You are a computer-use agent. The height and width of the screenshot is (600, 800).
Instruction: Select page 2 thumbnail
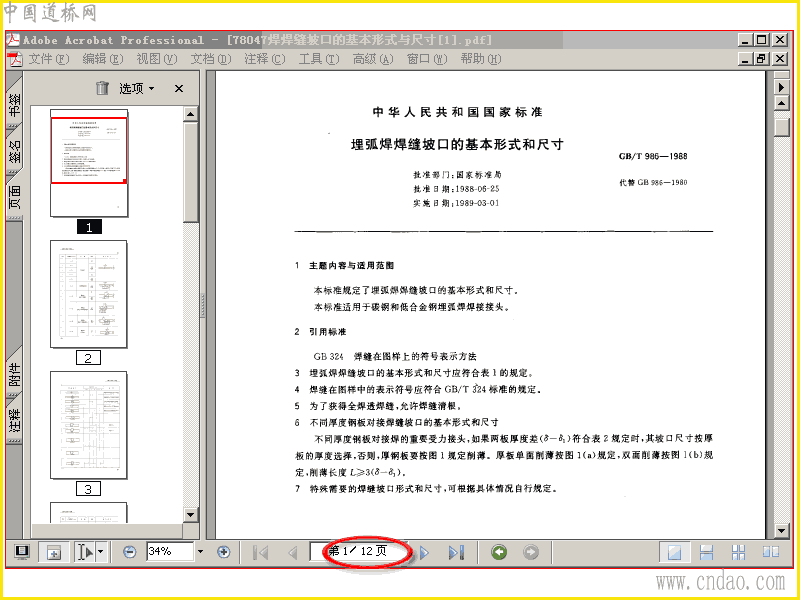point(89,294)
